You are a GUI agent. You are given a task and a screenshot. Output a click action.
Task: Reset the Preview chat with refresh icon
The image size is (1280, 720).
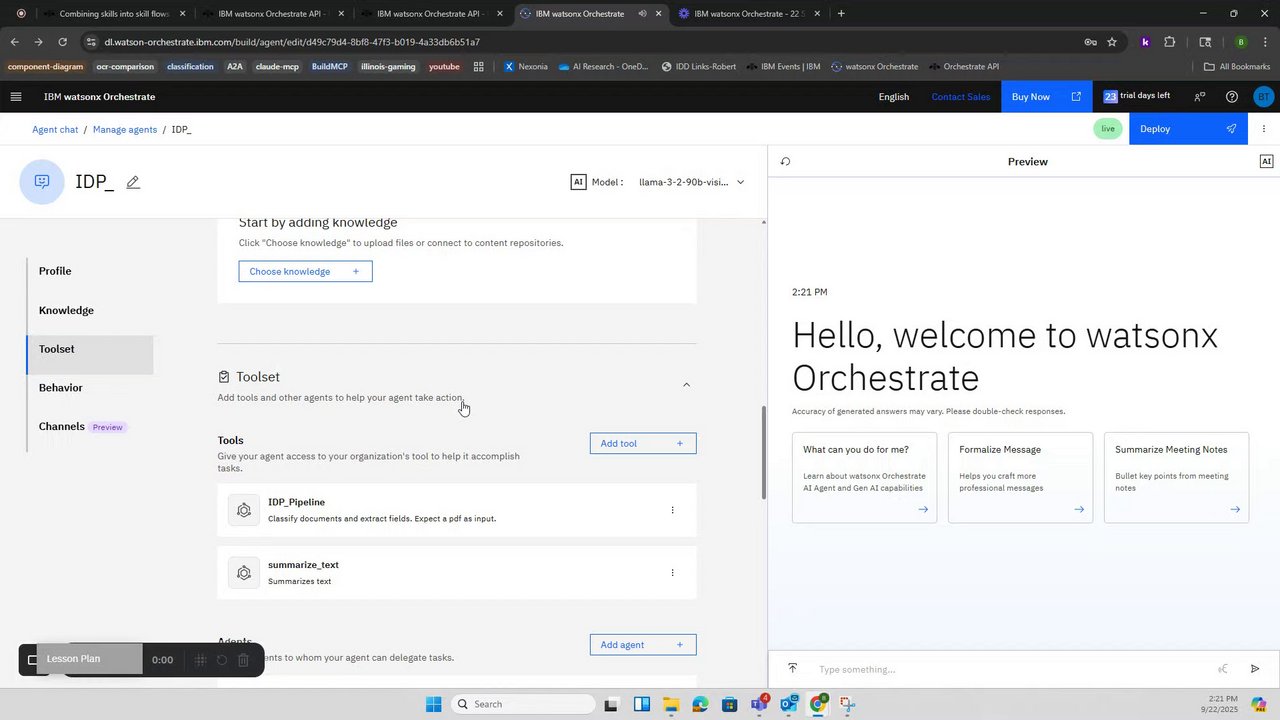point(785,161)
